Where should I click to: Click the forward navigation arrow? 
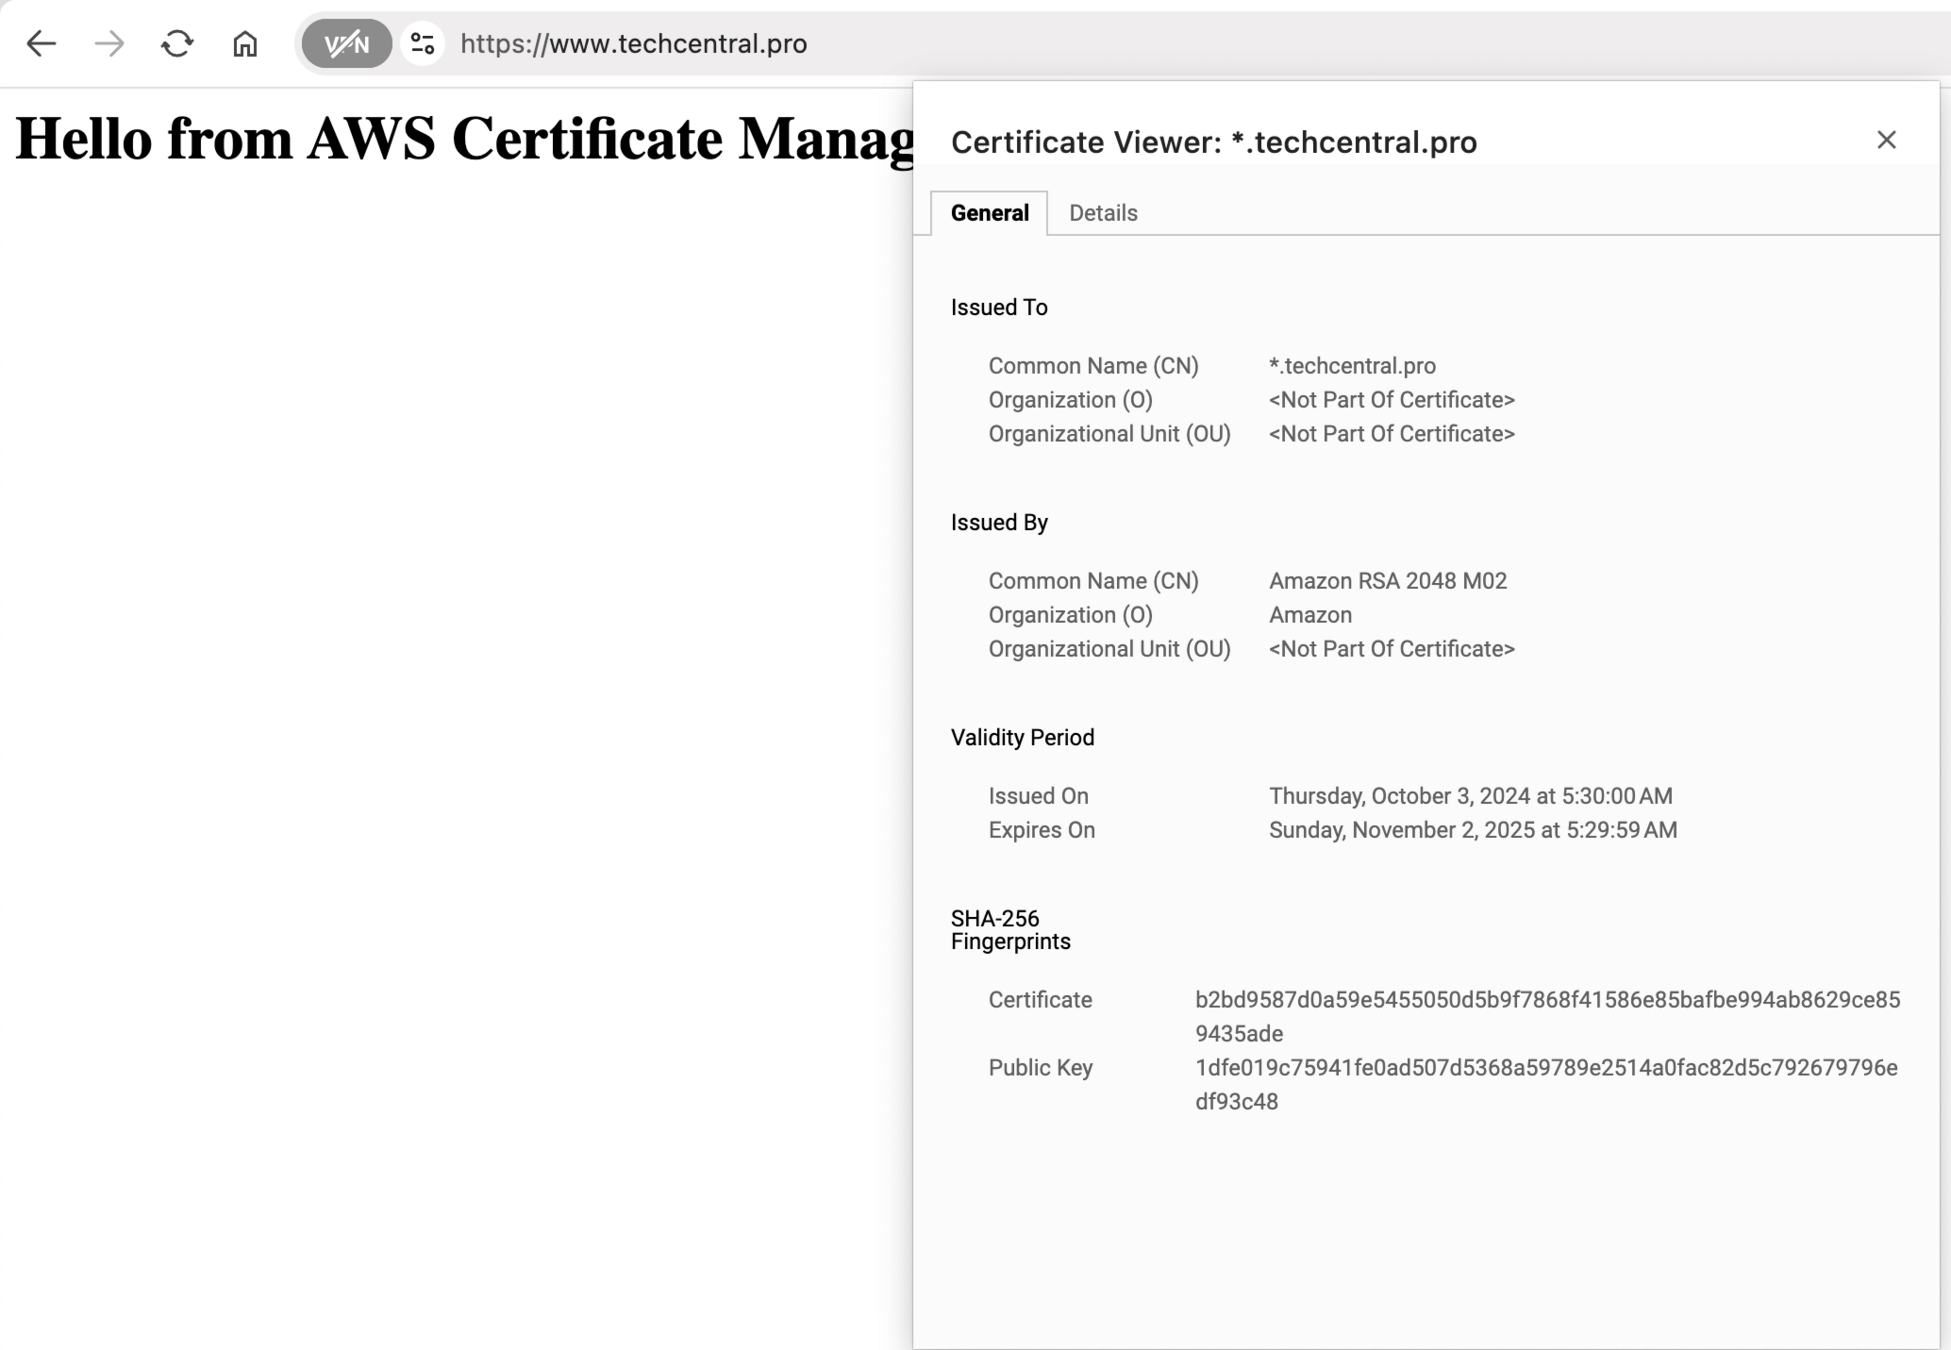[x=109, y=44]
